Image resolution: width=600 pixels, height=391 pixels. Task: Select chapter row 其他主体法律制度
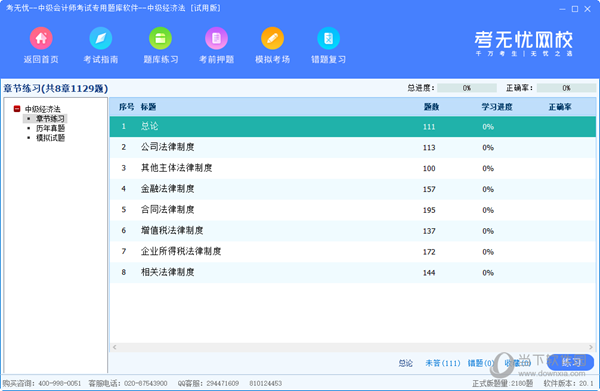tap(352, 168)
